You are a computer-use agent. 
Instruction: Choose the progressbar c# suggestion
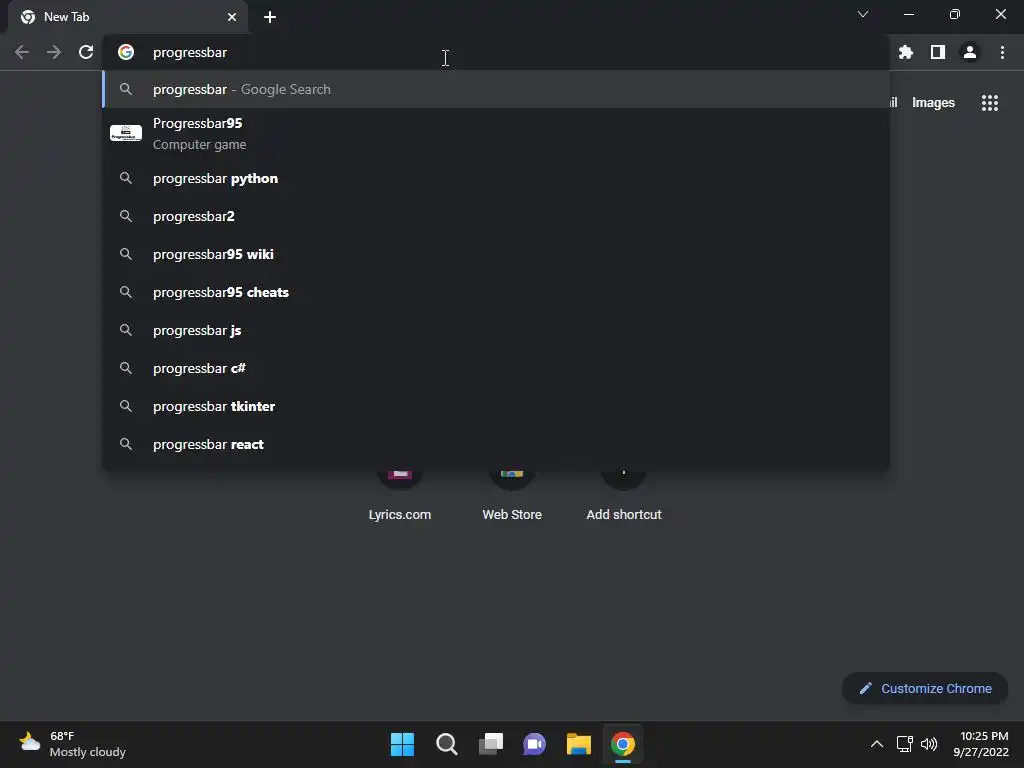click(x=496, y=368)
